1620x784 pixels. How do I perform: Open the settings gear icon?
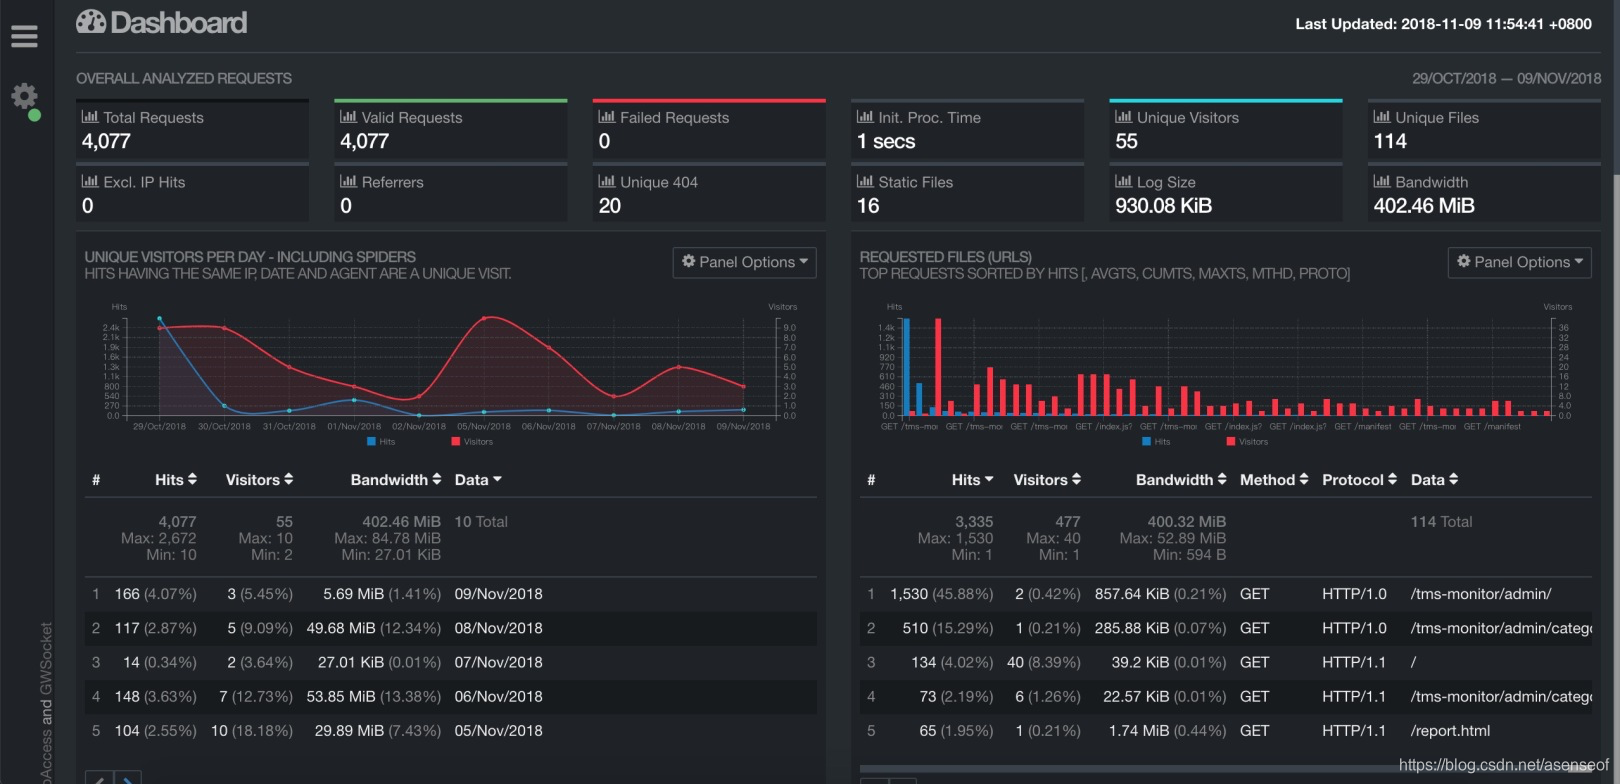pos(24,96)
